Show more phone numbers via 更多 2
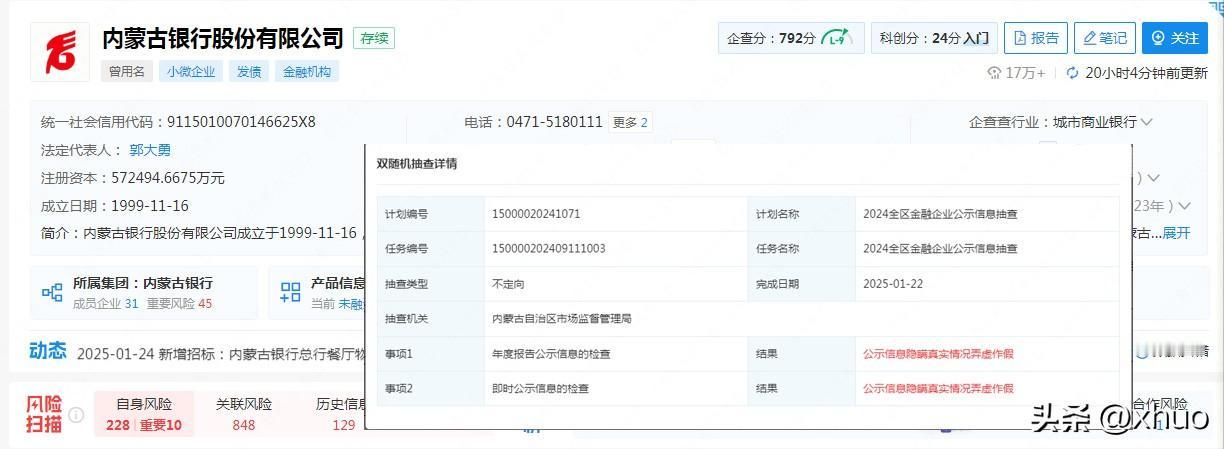The height and width of the screenshot is (449, 1224). 630,122
